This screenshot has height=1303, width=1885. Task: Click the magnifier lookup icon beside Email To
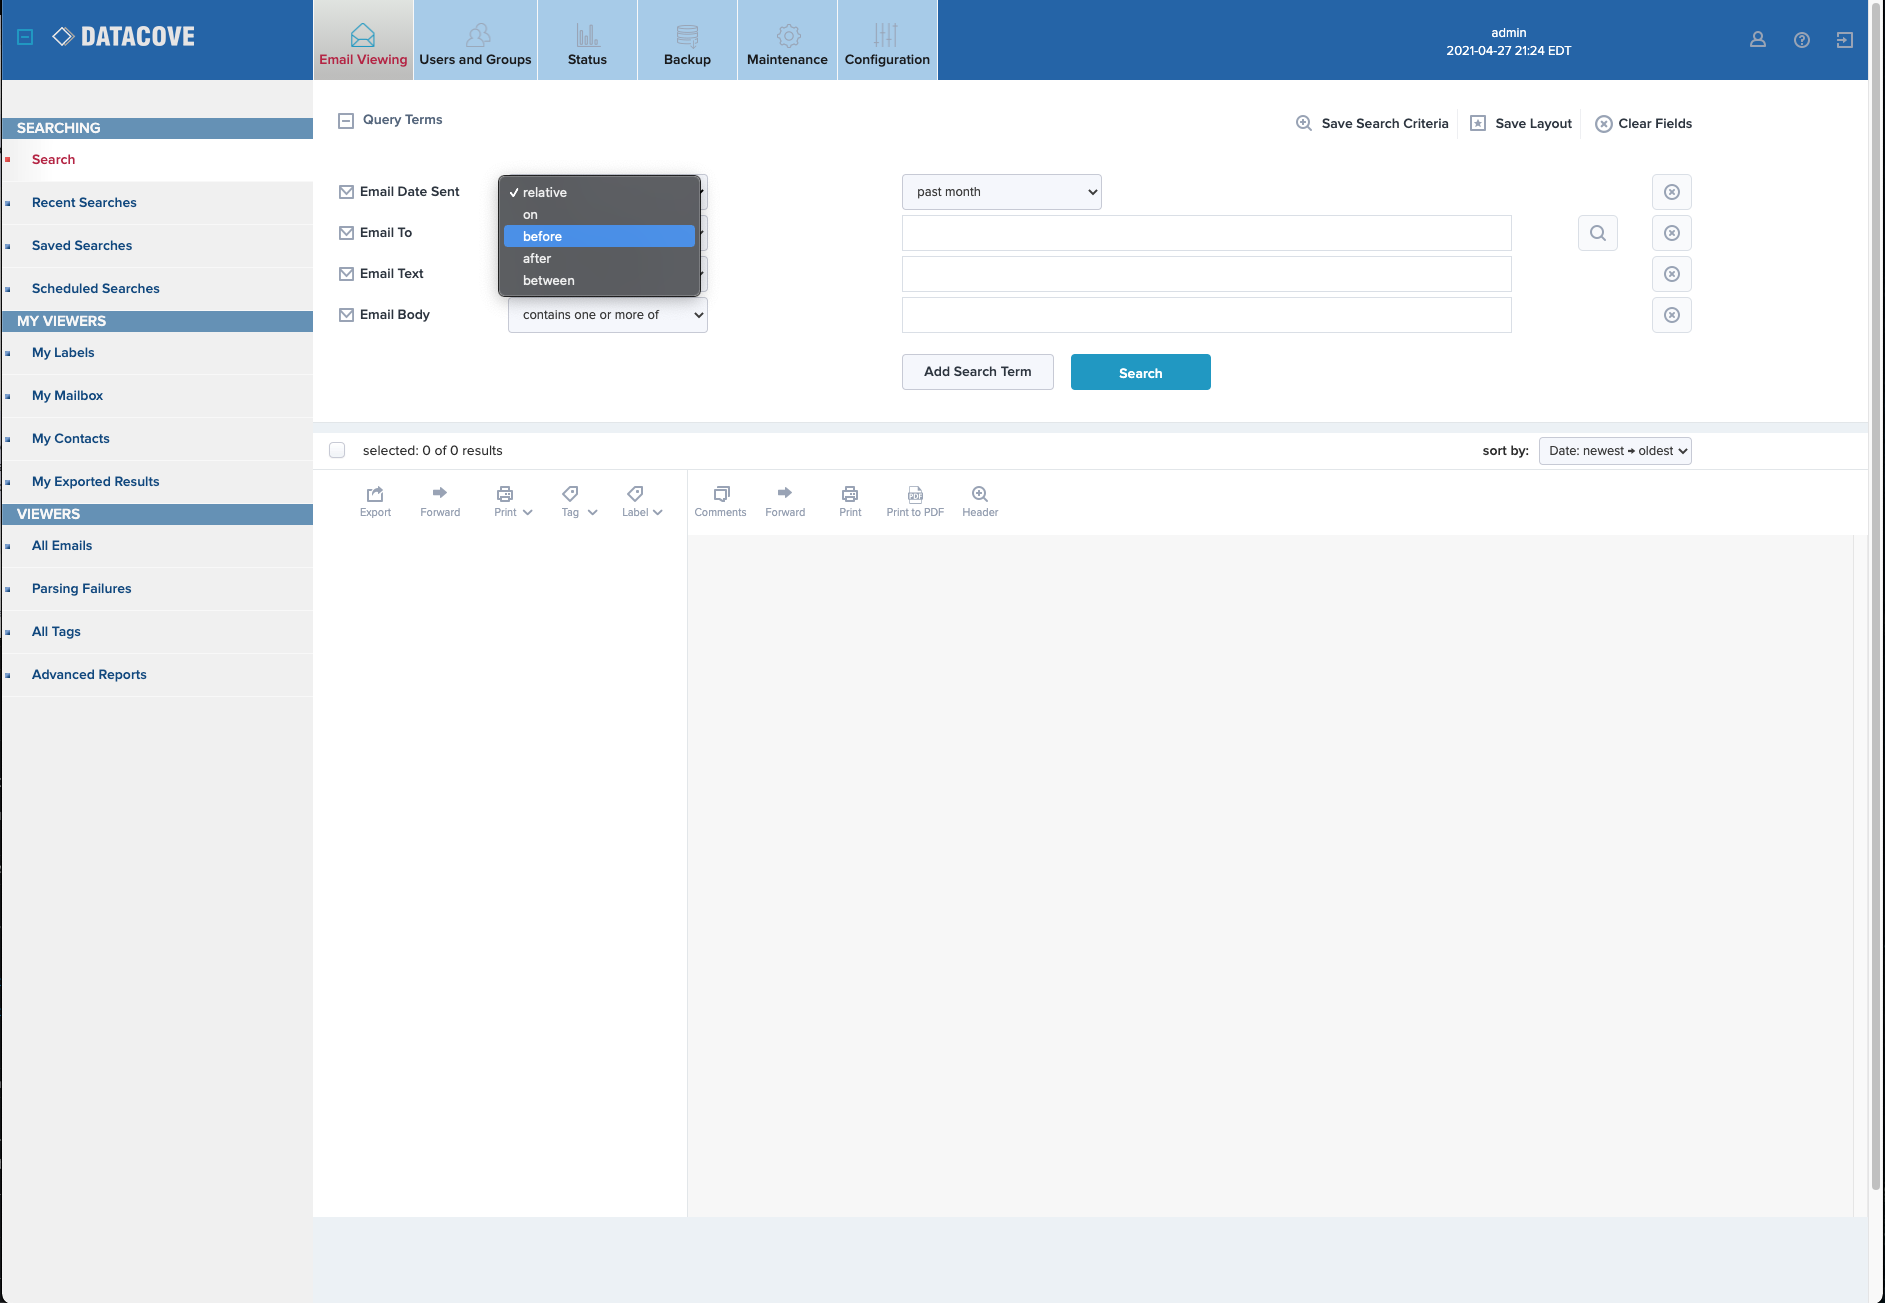tap(1597, 233)
